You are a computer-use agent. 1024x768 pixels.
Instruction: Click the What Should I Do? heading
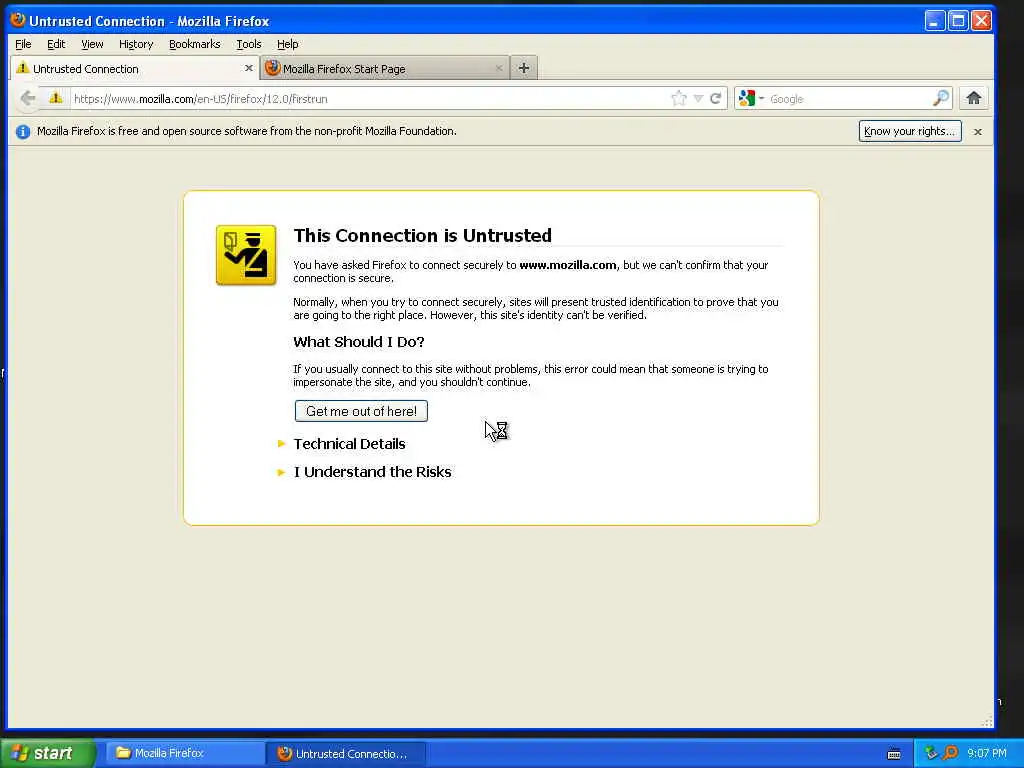[x=359, y=342]
